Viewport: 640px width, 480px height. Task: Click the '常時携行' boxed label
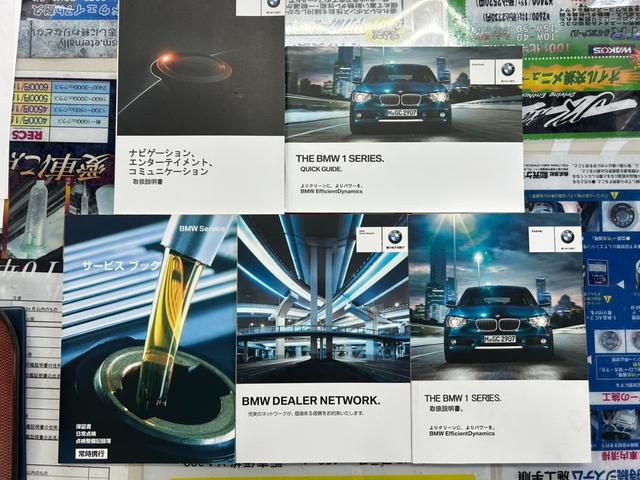coord(91,453)
